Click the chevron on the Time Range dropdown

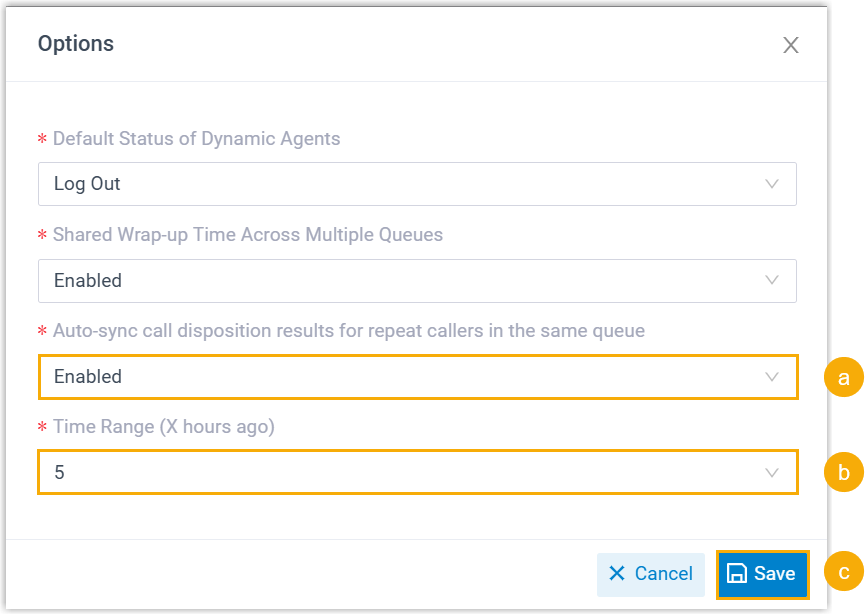click(771, 472)
